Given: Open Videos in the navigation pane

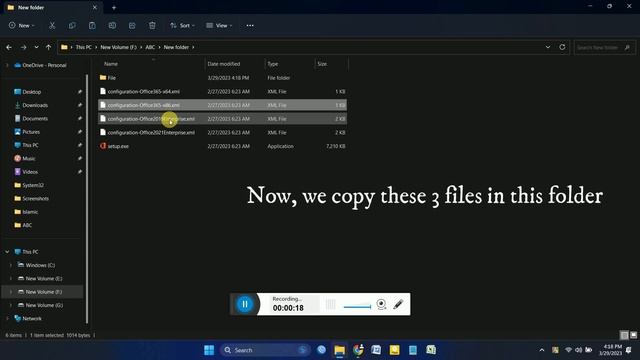Looking at the screenshot, I should 30,172.
